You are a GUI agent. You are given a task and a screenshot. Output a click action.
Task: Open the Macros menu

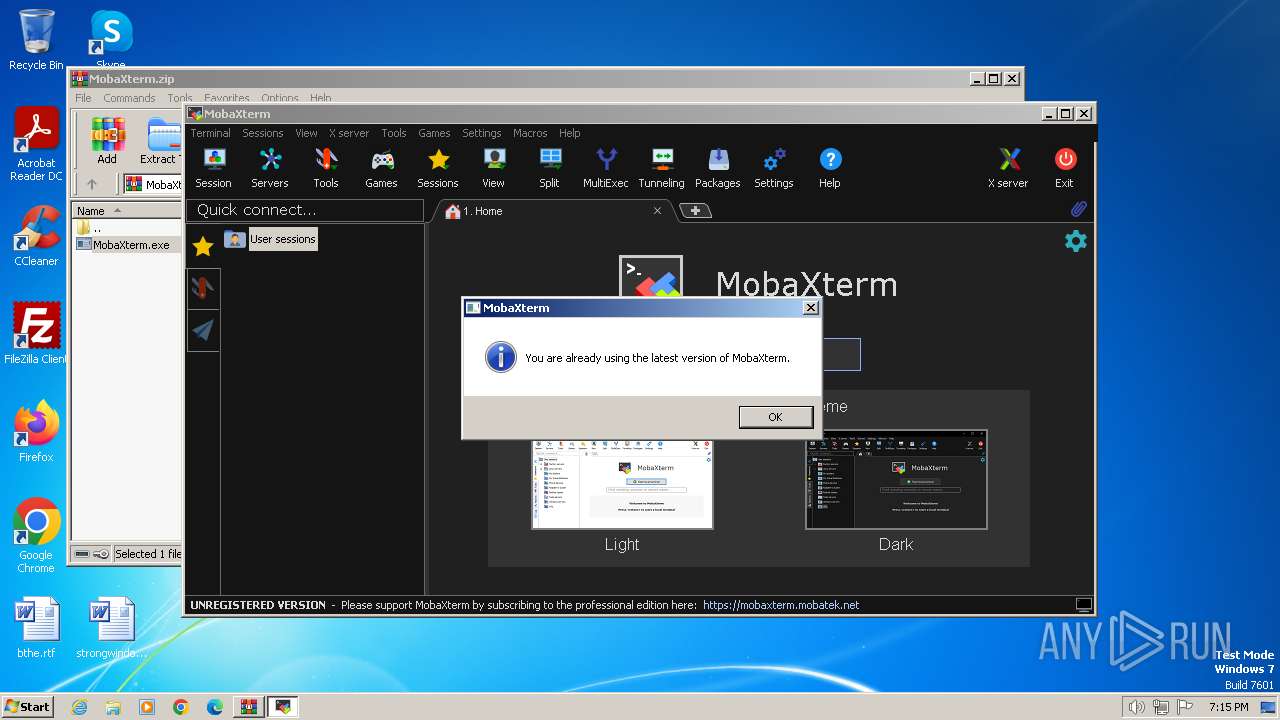tap(530, 133)
